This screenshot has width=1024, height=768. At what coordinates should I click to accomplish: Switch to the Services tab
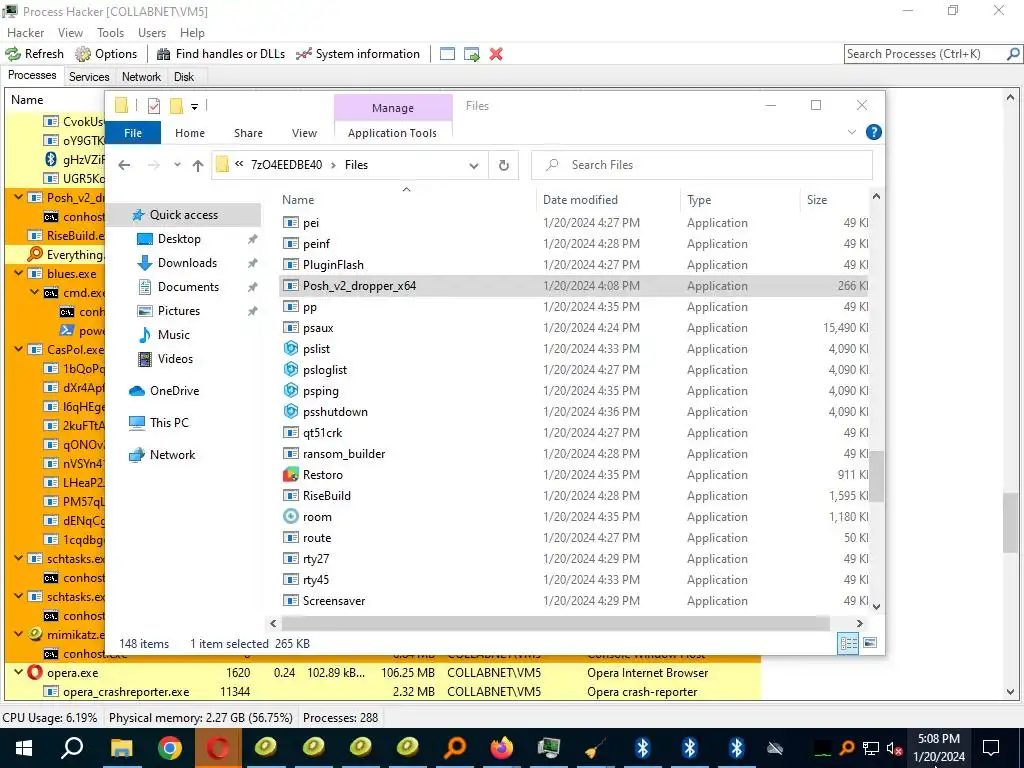[89, 76]
